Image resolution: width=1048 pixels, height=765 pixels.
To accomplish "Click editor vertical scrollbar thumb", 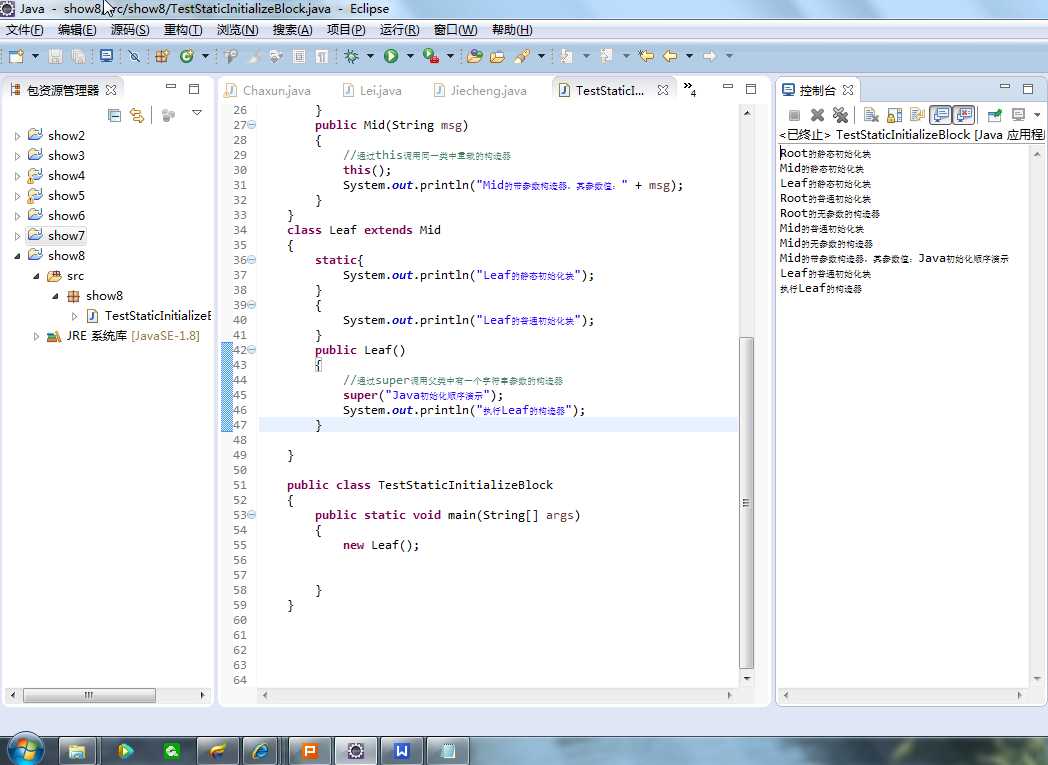I will click(x=747, y=502).
